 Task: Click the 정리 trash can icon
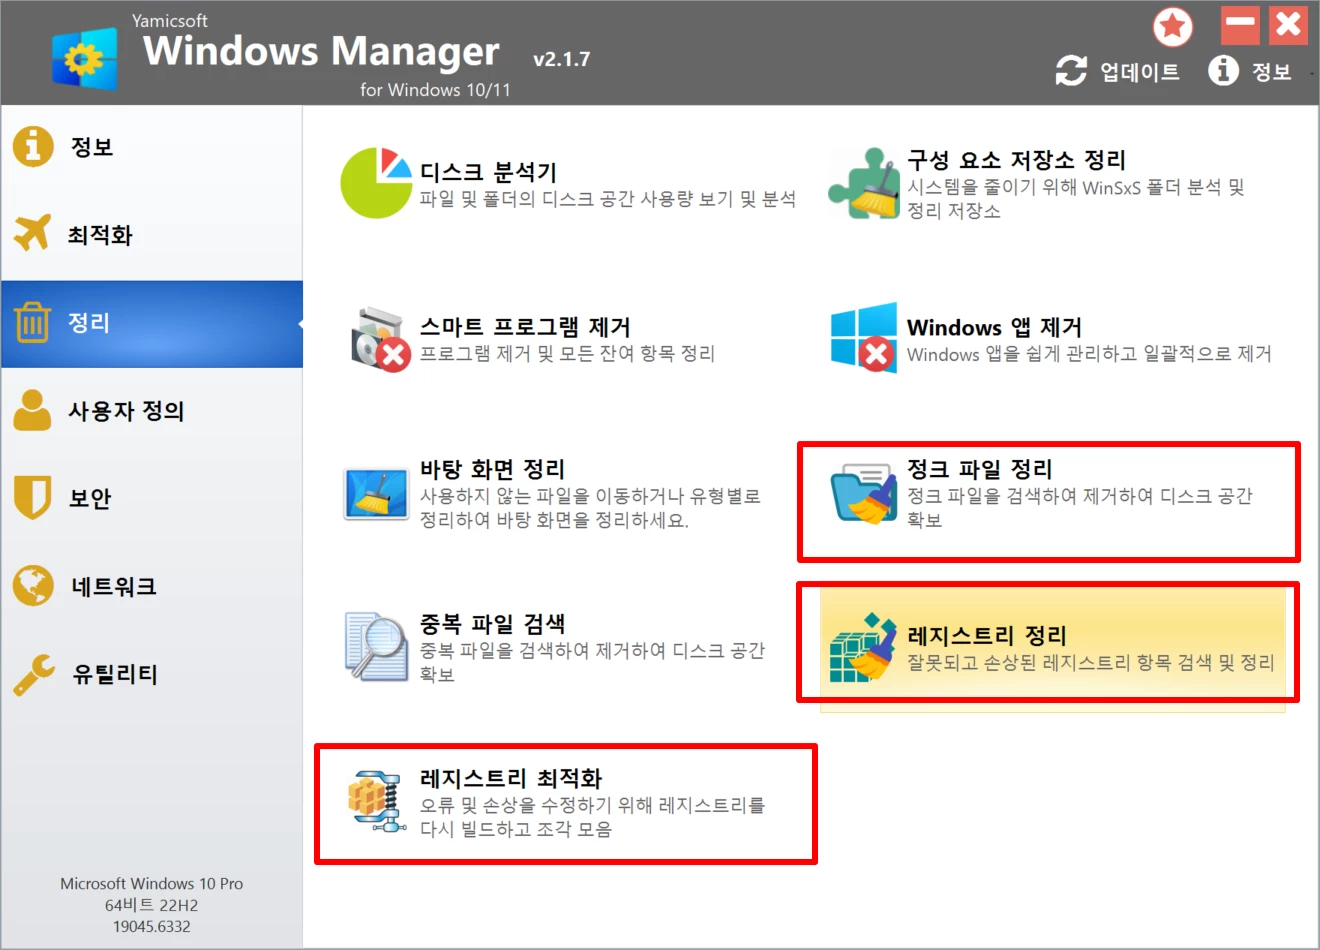click(32, 322)
